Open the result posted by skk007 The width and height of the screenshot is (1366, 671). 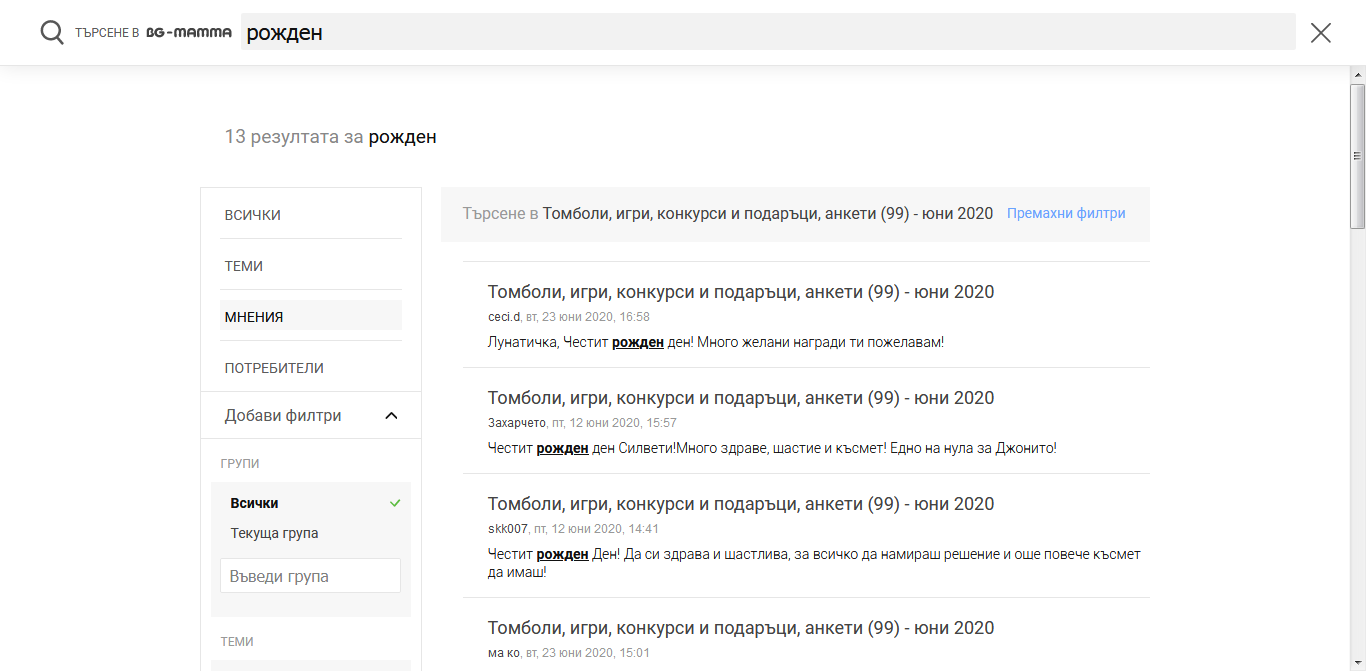tap(740, 504)
